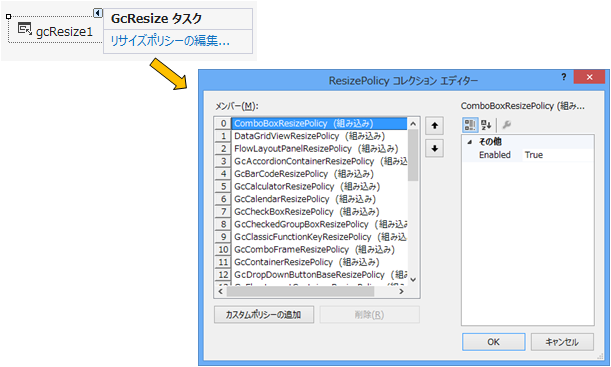This screenshot has width=611, height=367.
Task: Move selected policy down with down arrow
Action: point(434,148)
